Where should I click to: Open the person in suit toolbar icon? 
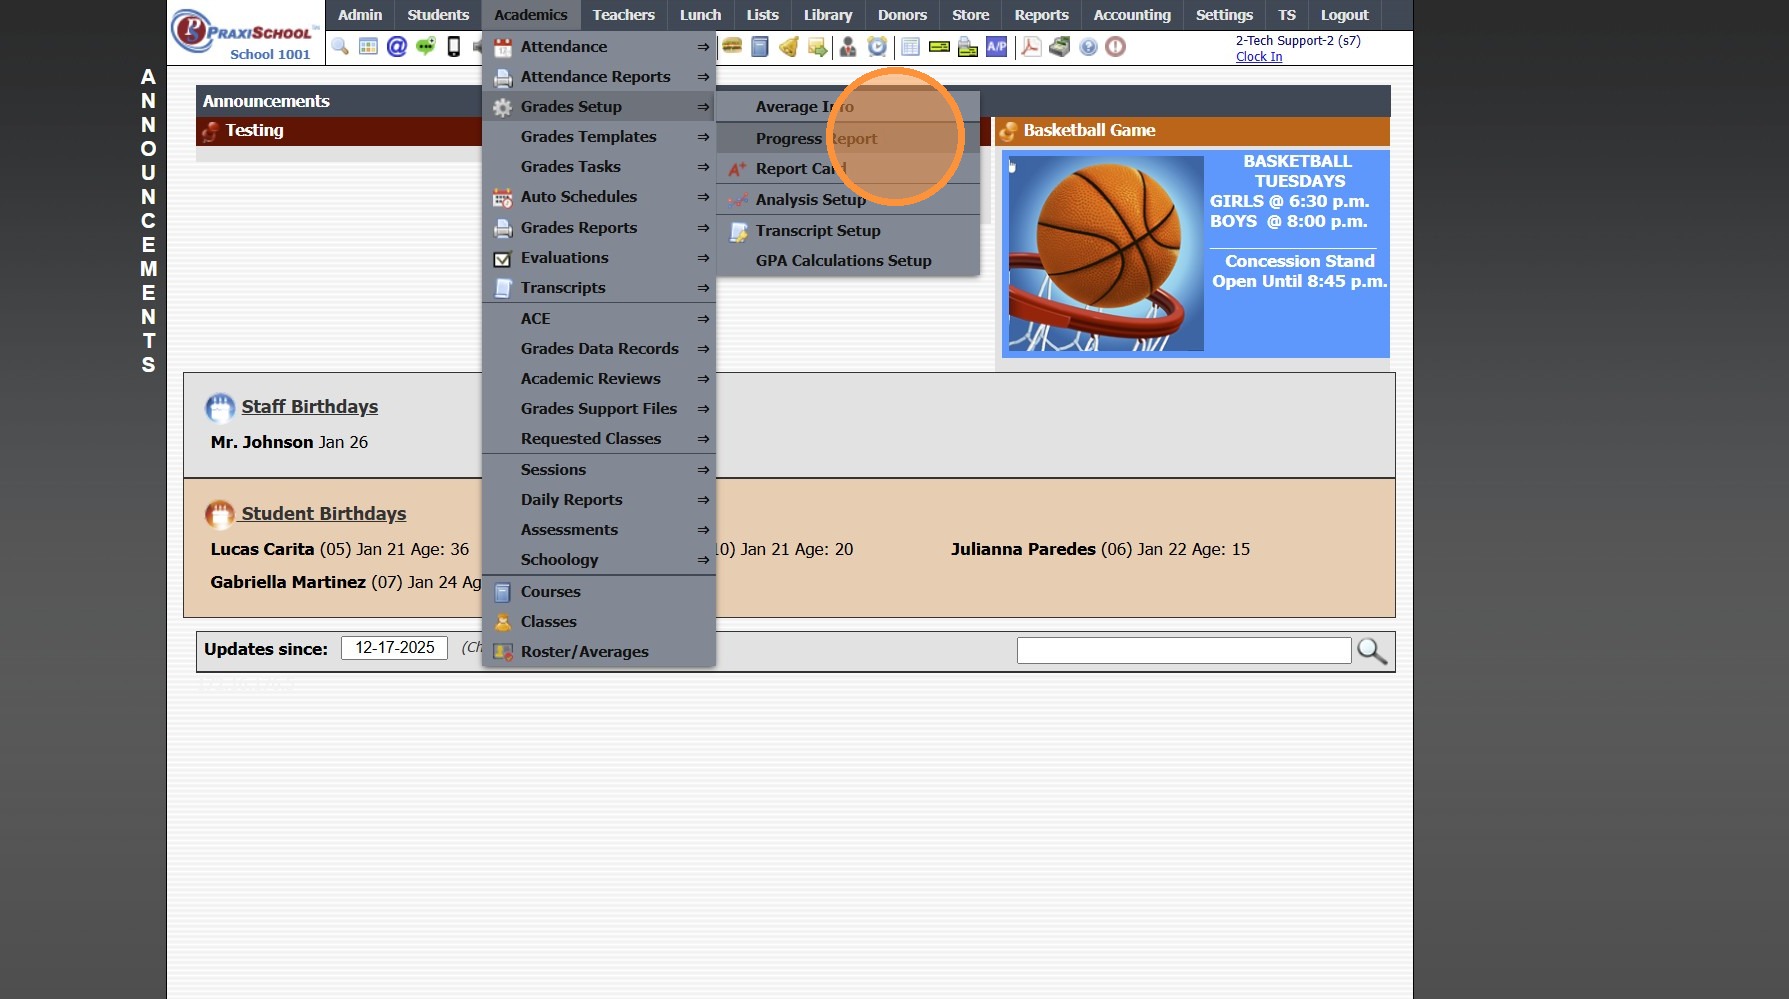tap(848, 47)
